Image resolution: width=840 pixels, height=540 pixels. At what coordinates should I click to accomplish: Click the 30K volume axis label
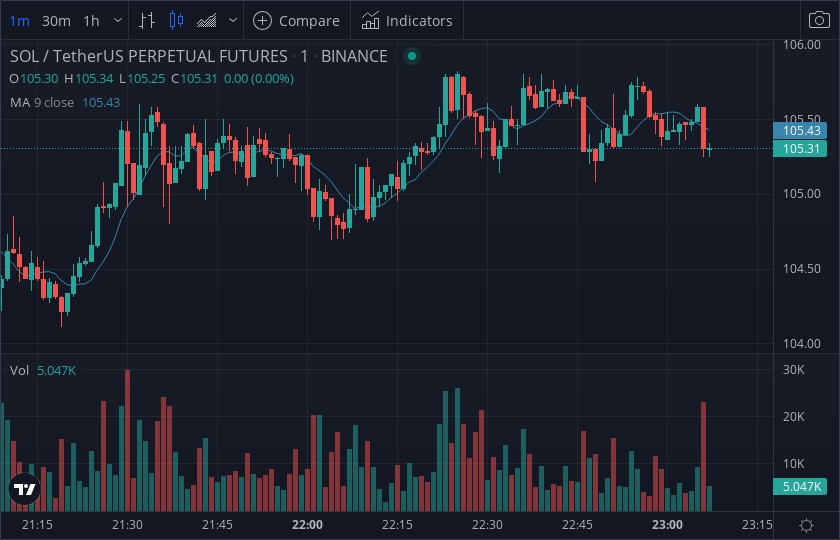pyautogui.click(x=793, y=370)
